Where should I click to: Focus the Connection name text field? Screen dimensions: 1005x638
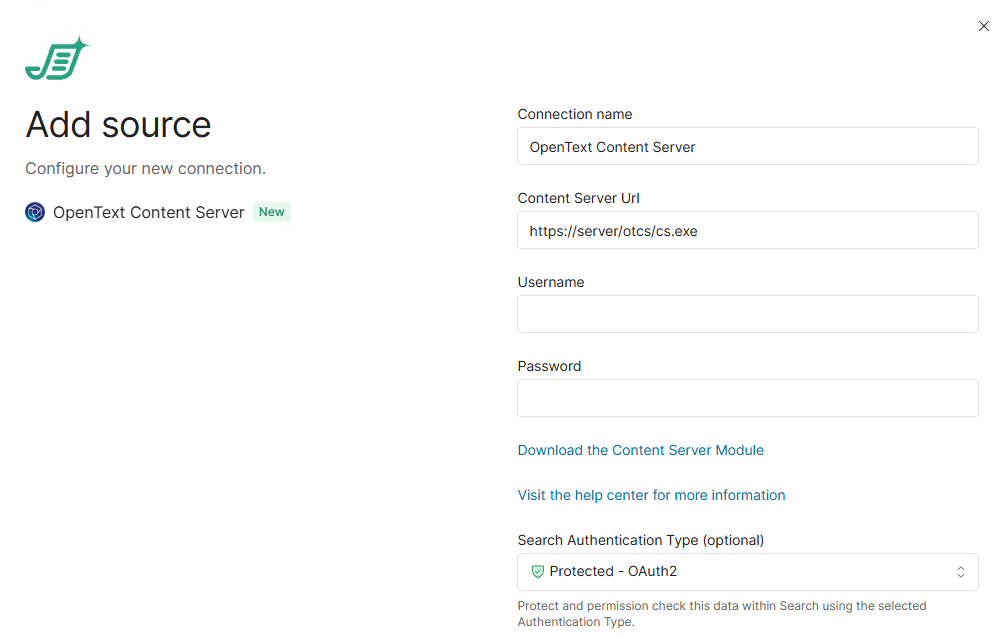coord(747,146)
